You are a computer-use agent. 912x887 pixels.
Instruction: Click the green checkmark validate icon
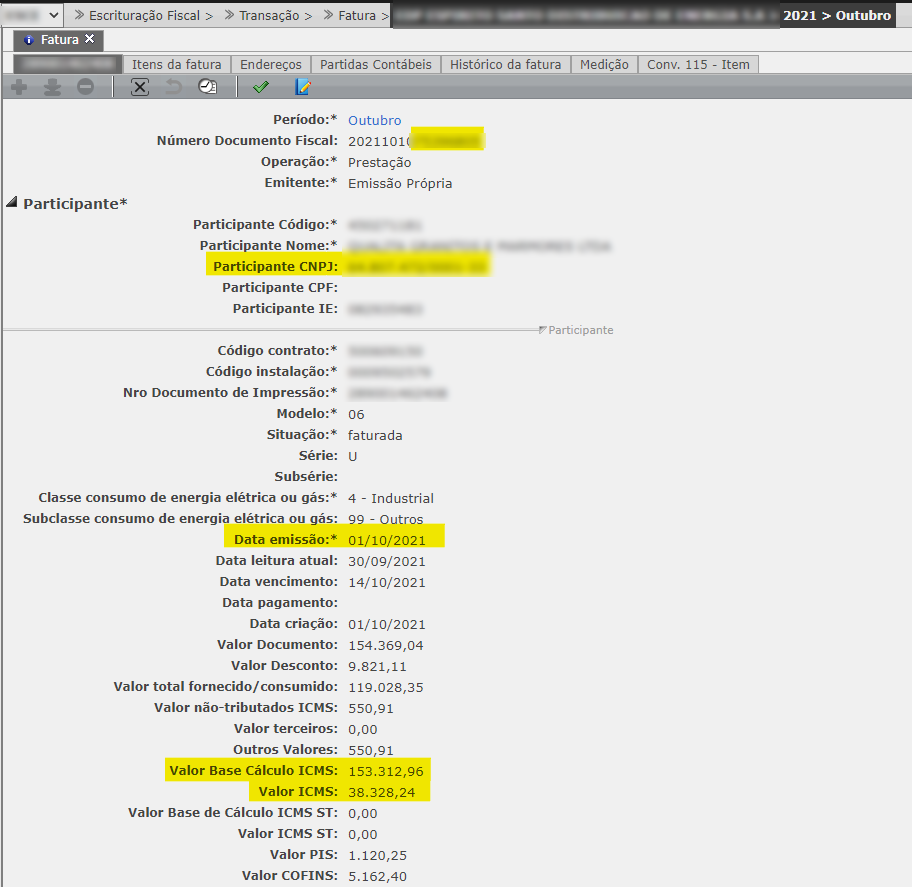(261, 88)
